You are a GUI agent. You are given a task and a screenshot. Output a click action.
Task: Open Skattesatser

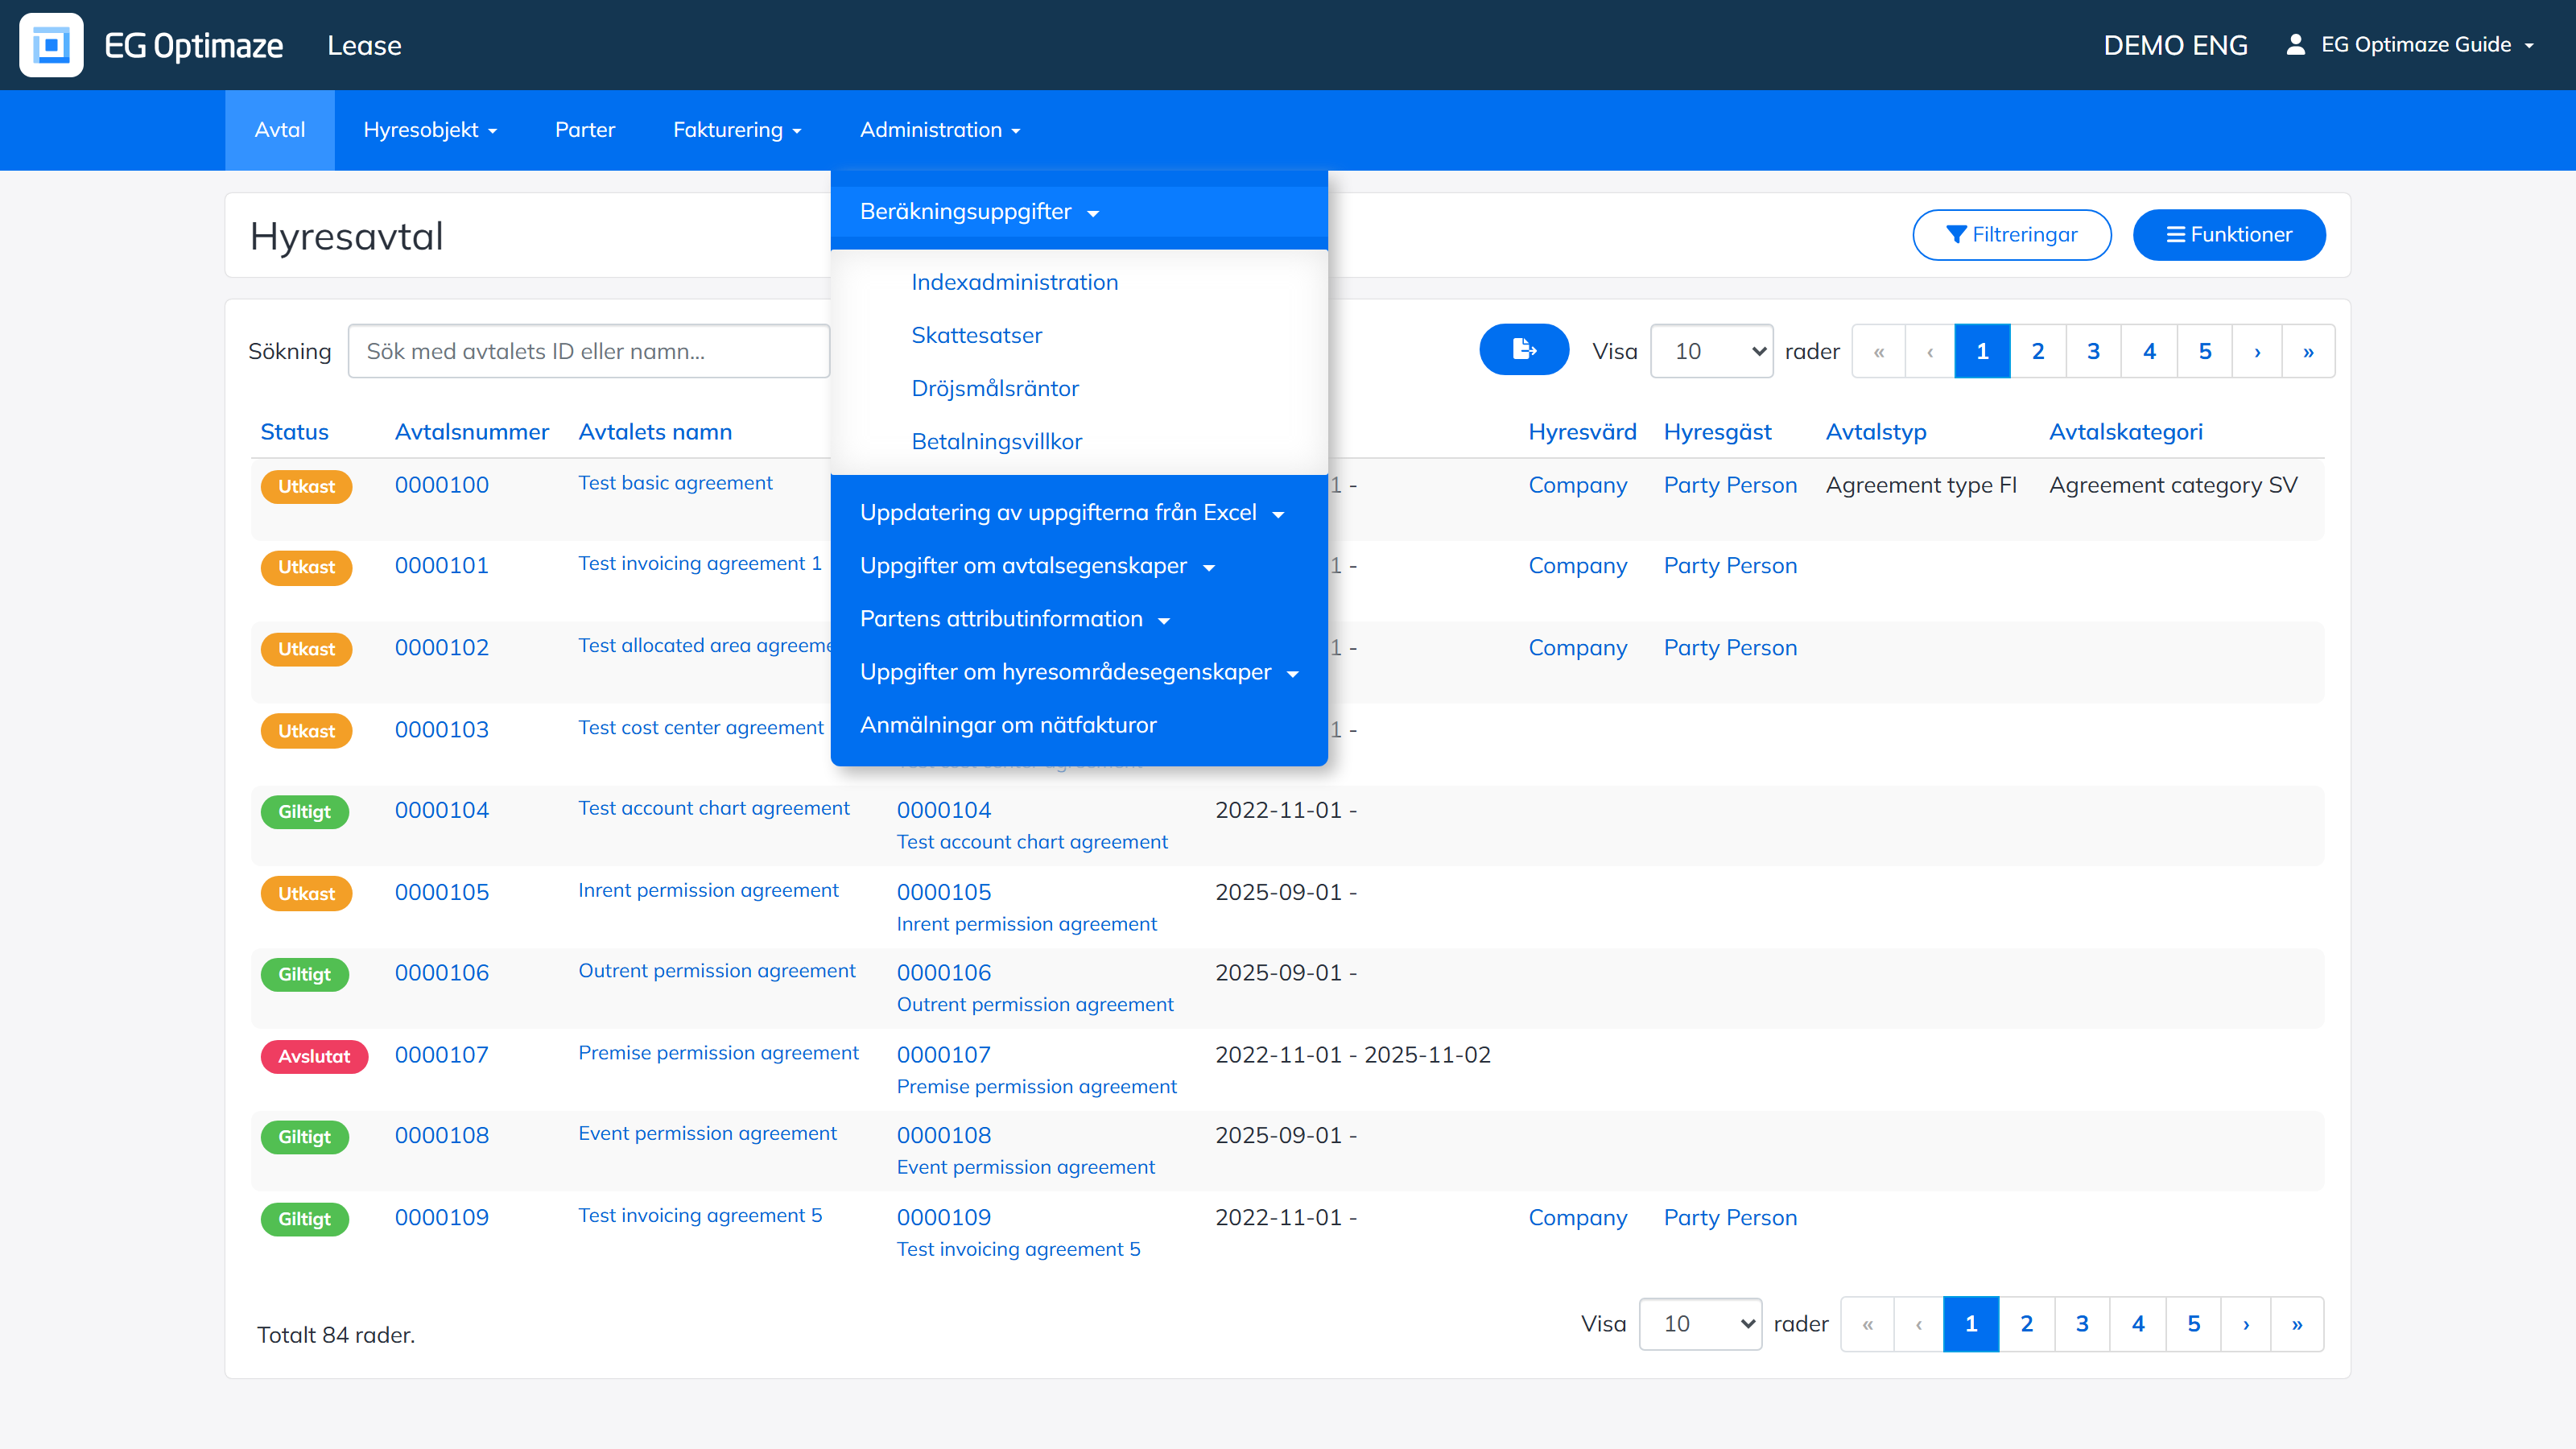coord(977,335)
